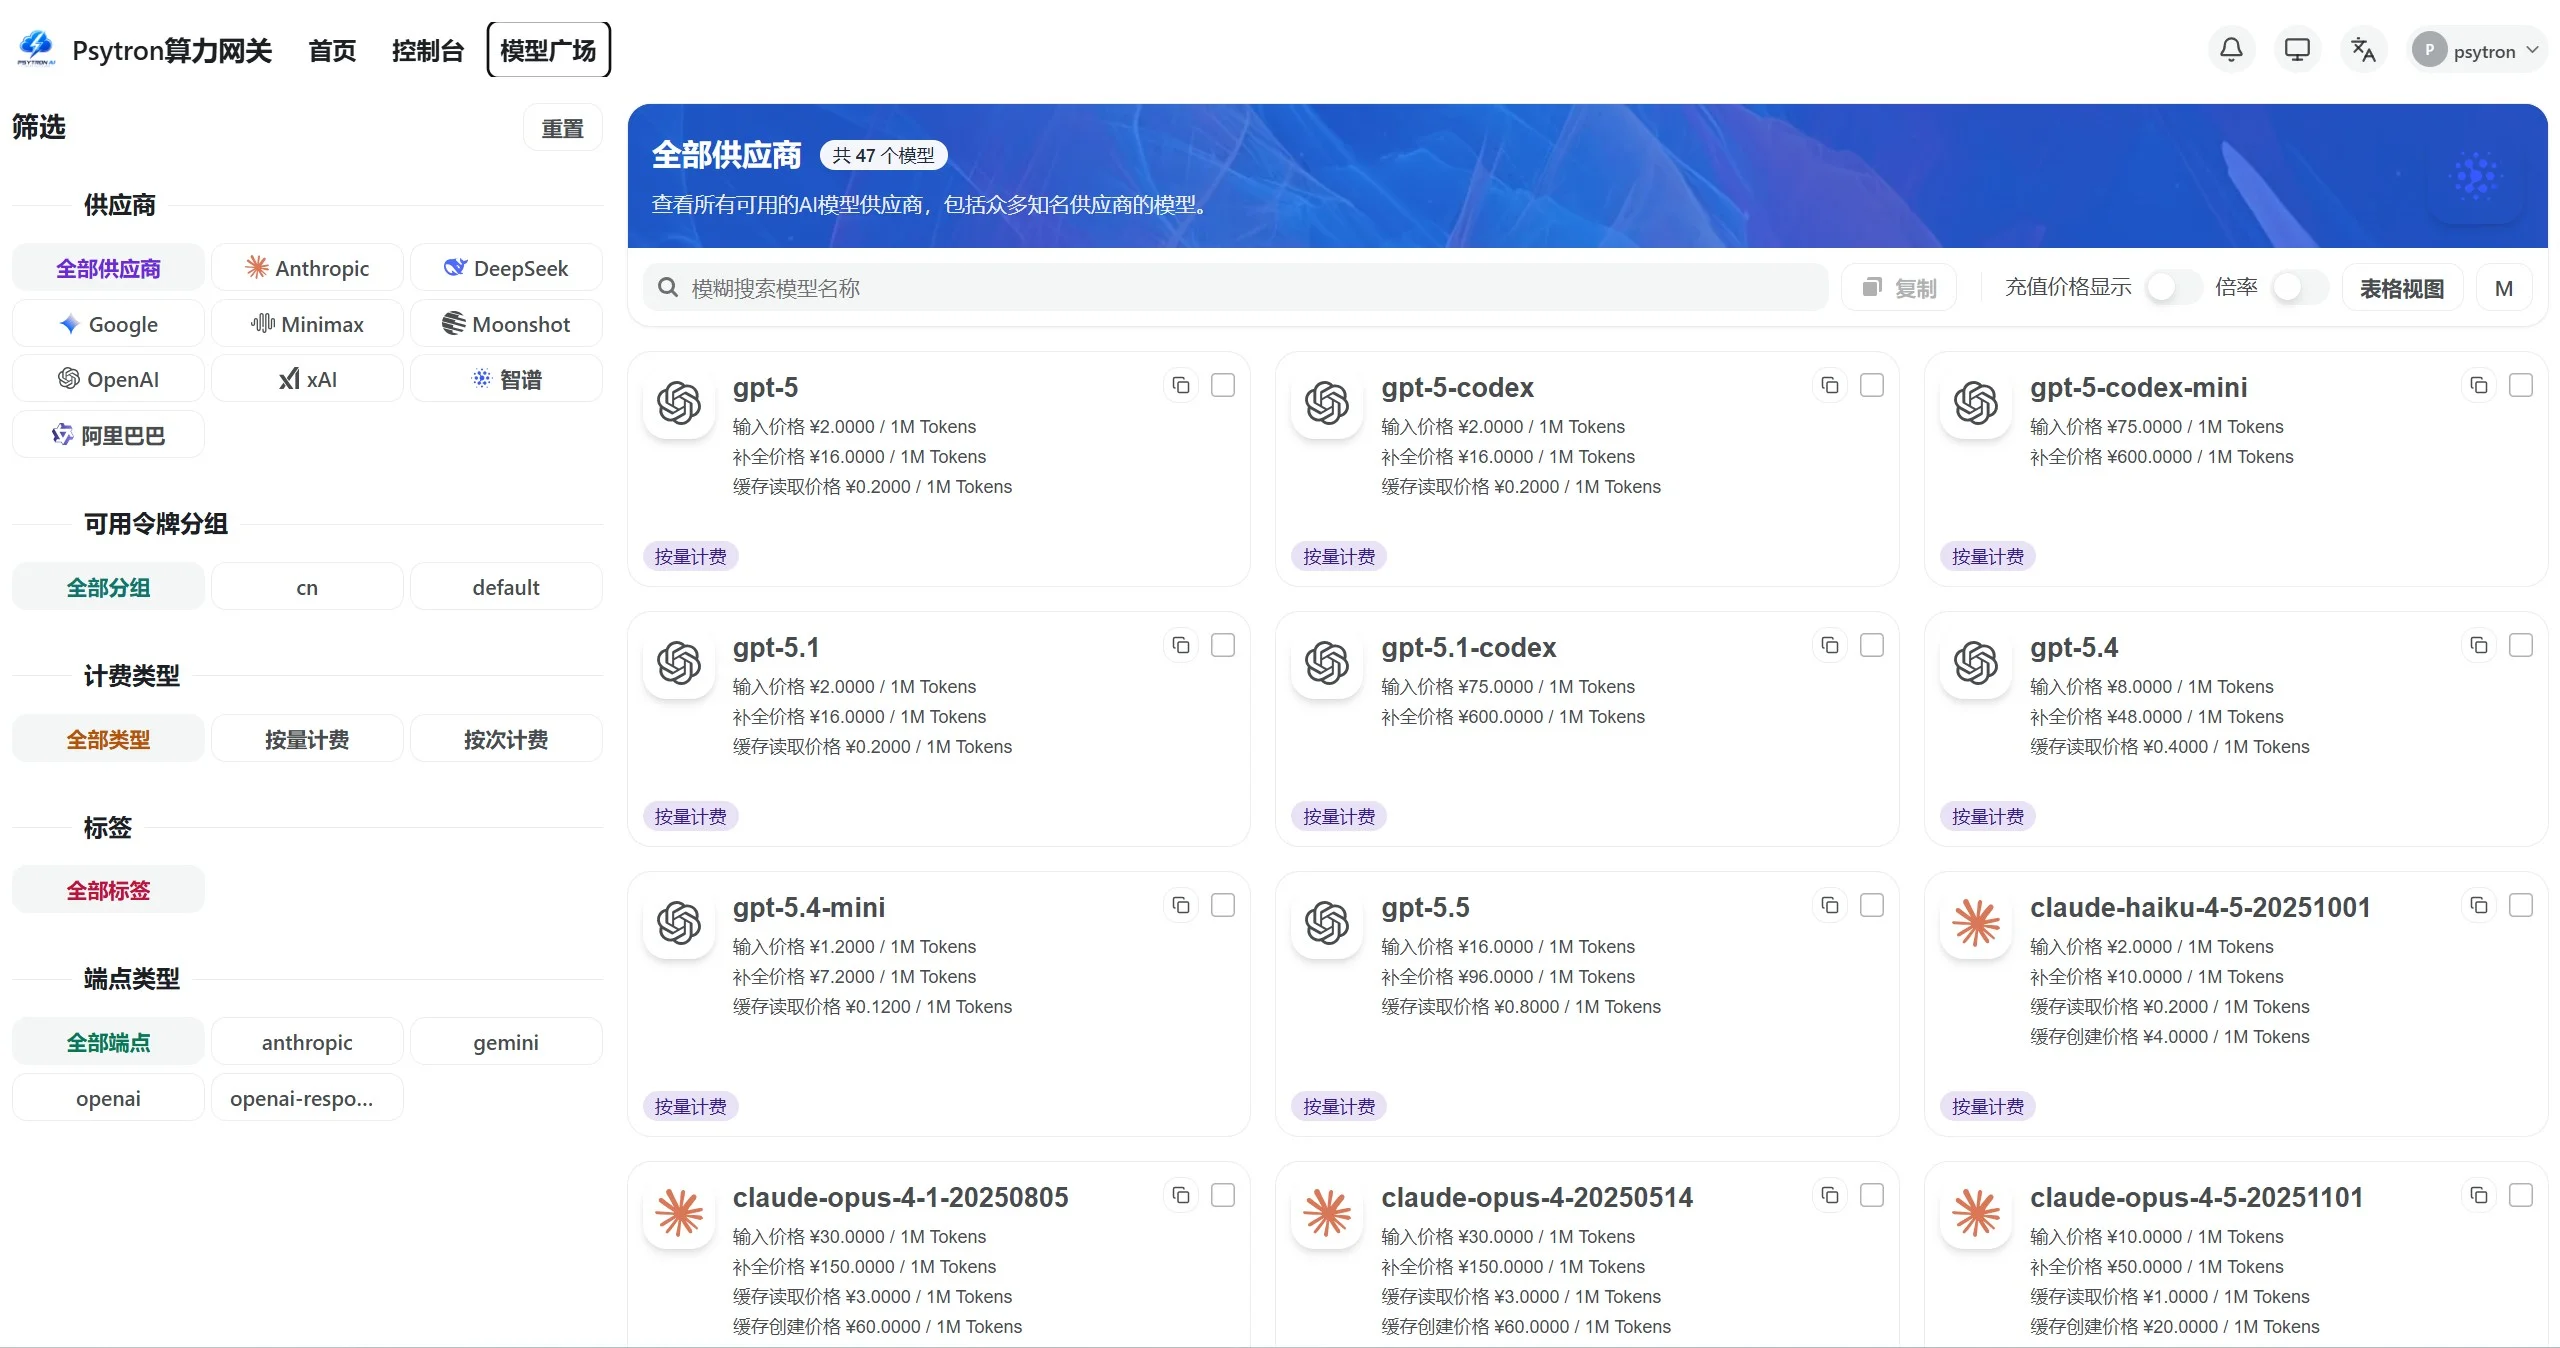The height and width of the screenshot is (1348, 2560).
Task: Check the gpt-5.4 model checkbox
Action: [x=2521, y=645]
